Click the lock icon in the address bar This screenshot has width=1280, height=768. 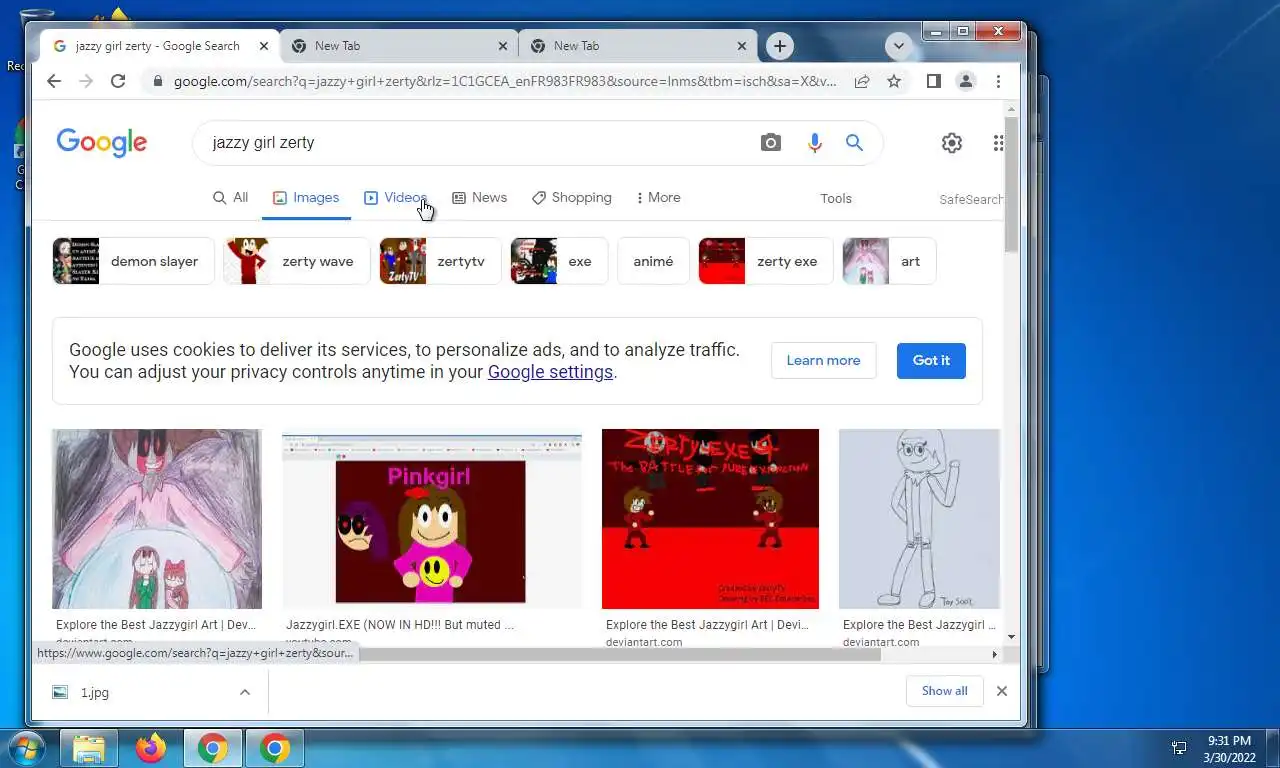click(157, 81)
